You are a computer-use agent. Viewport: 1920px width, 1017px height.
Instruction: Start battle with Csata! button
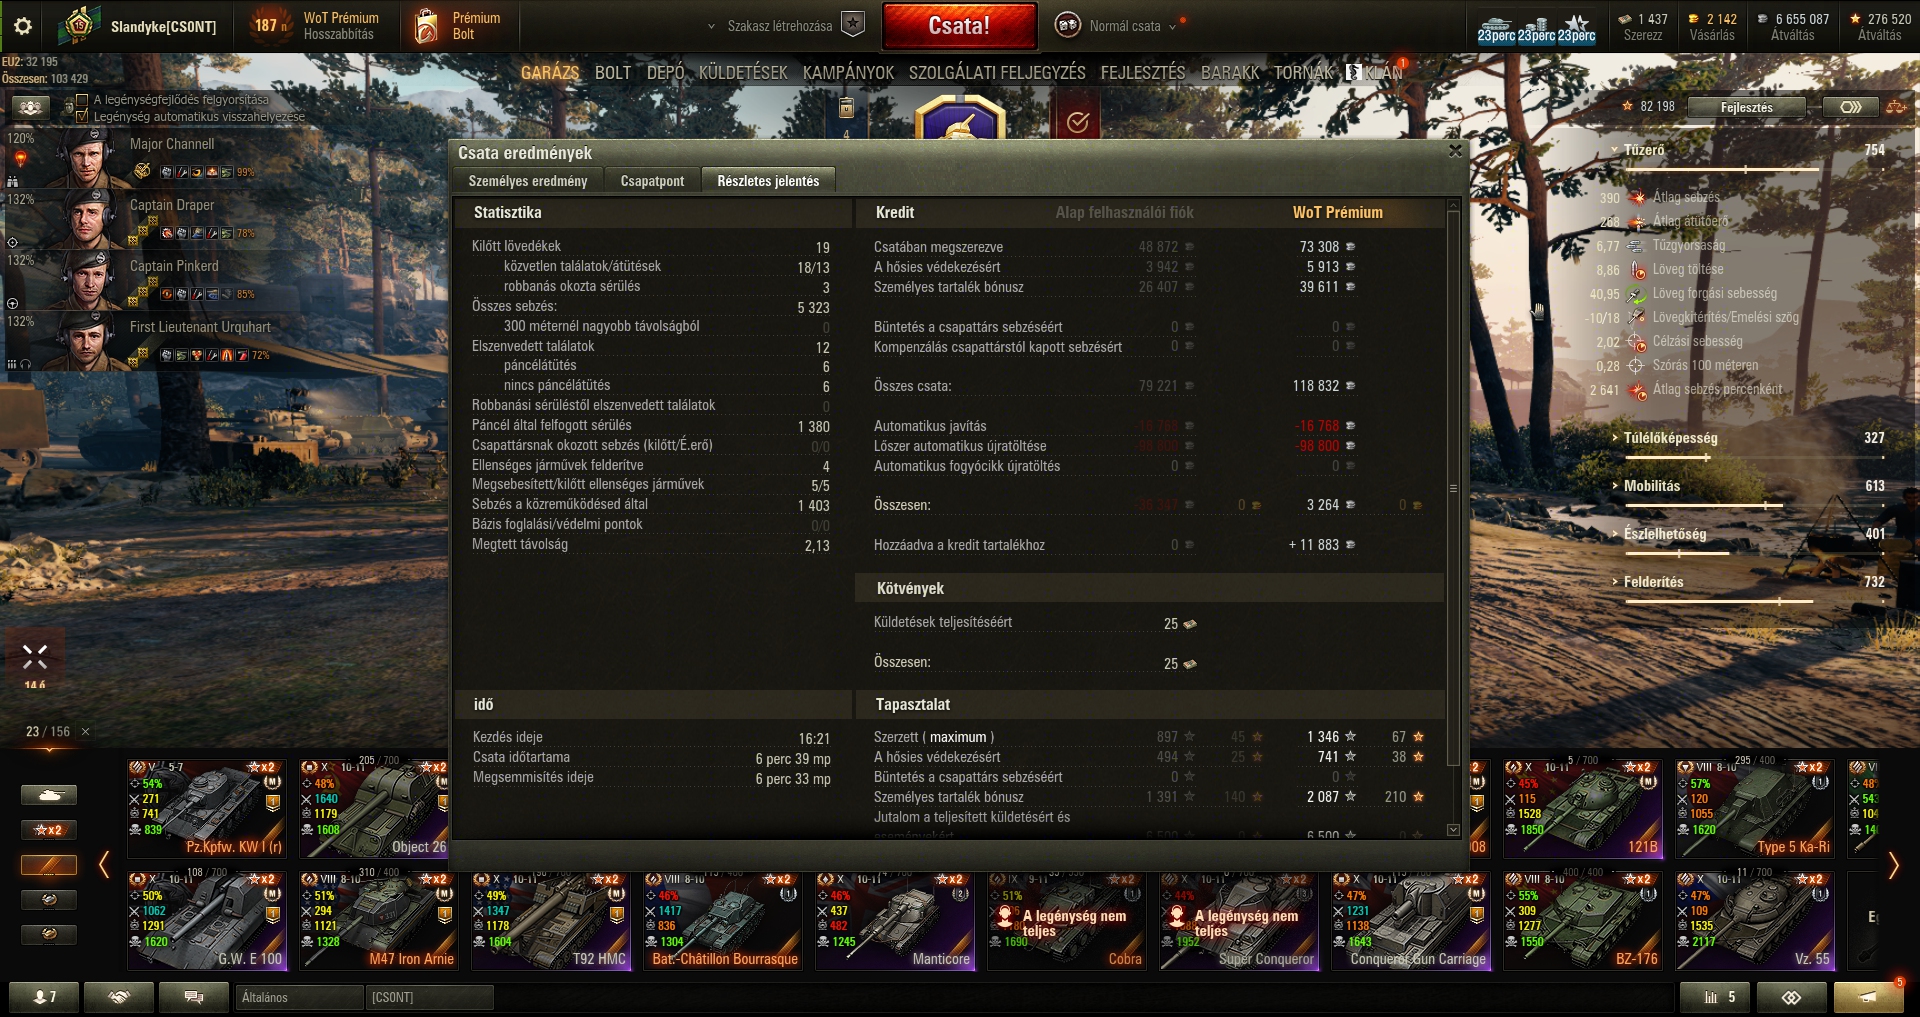(959, 26)
